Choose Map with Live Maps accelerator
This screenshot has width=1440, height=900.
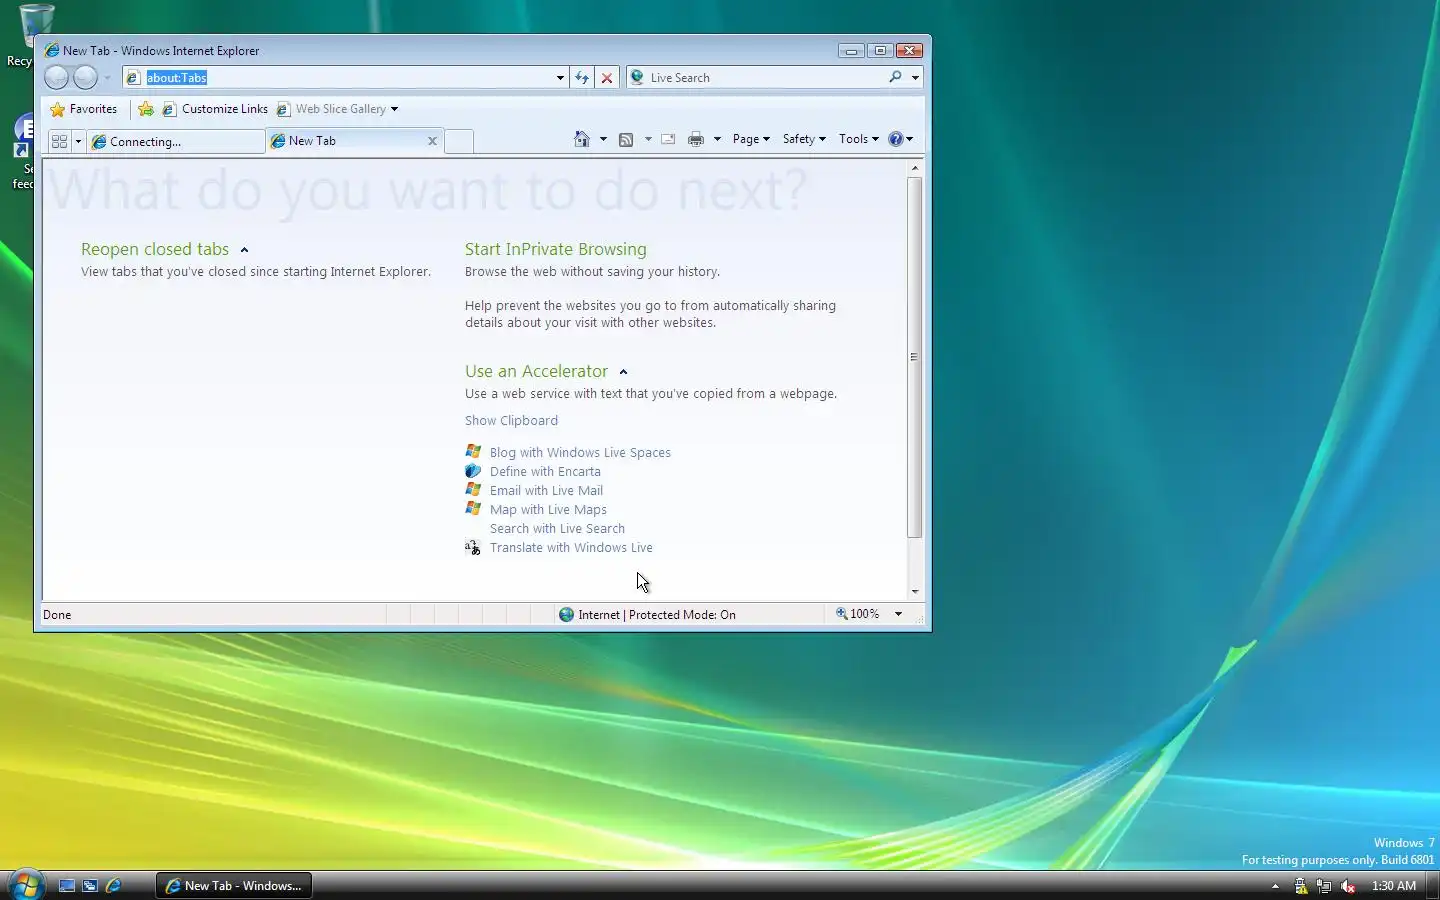point(548,510)
